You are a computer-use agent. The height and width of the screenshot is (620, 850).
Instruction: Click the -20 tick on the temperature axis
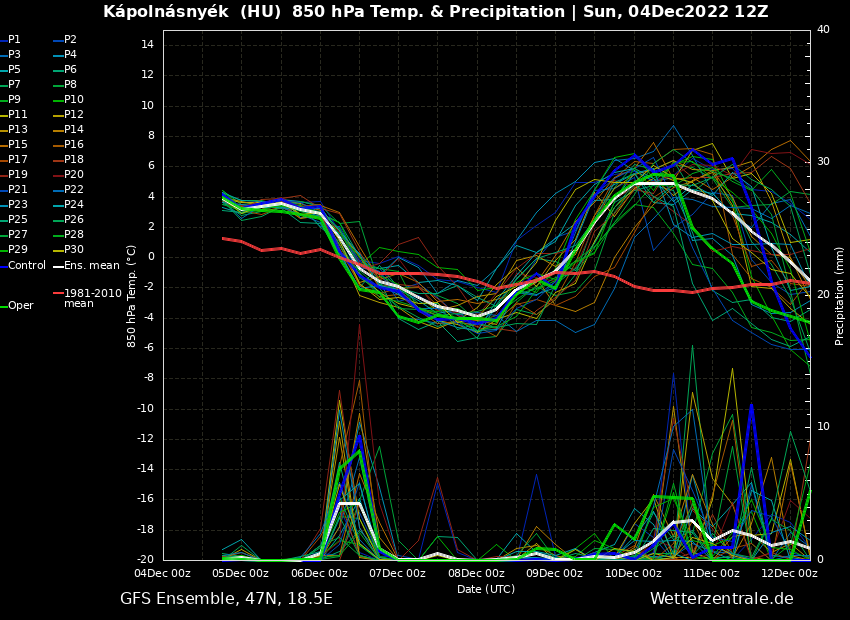pos(146,560)
